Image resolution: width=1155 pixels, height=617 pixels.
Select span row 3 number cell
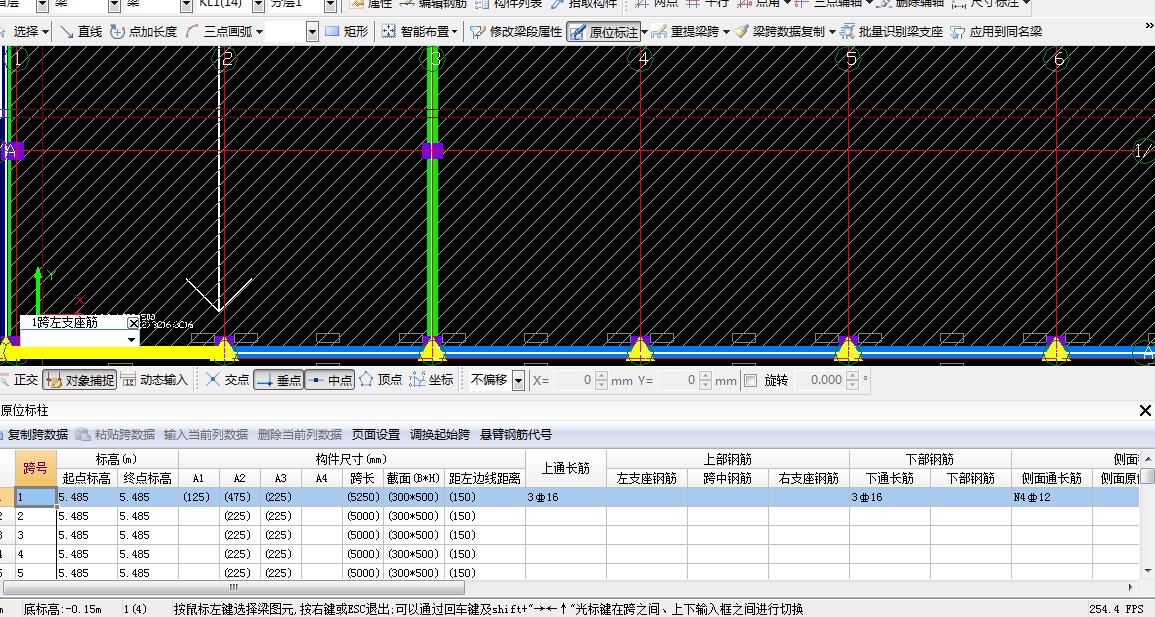[x=36, y=535]
